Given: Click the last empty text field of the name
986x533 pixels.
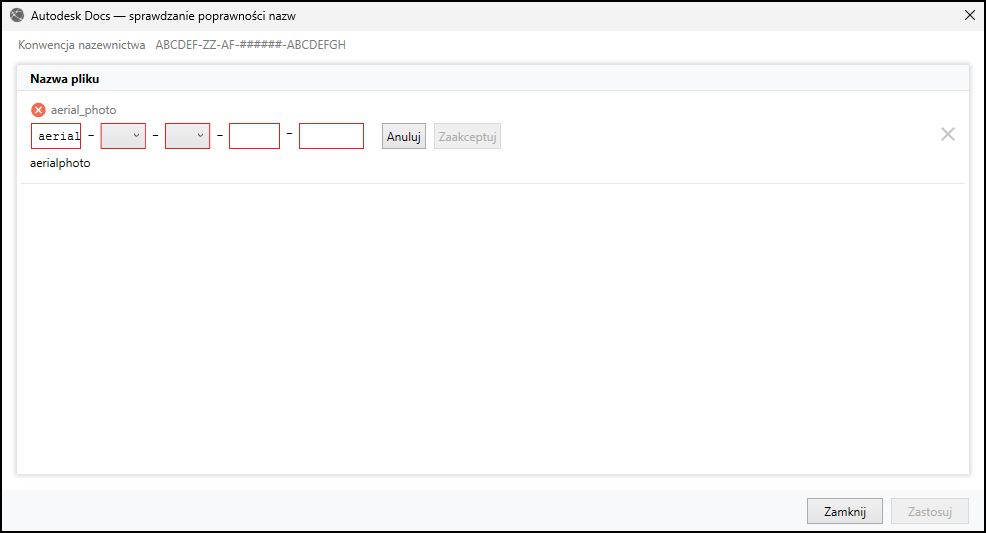Looking at the screenshot, I should pos(331,136).
